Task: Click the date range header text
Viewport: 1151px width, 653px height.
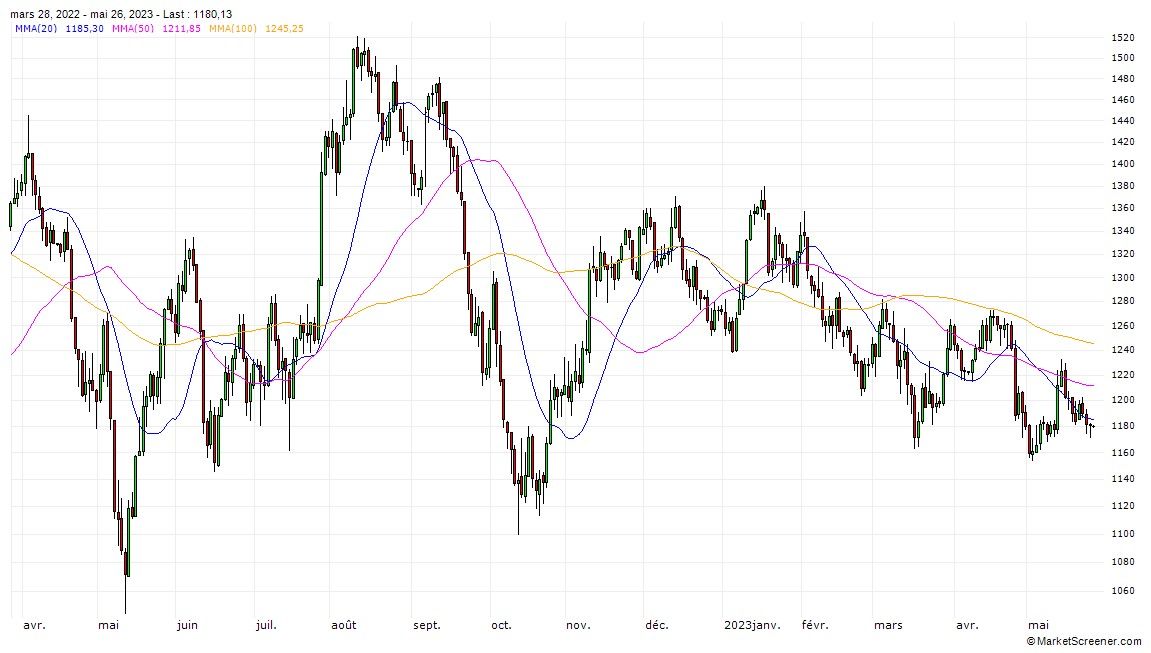Action: [121, 14]
